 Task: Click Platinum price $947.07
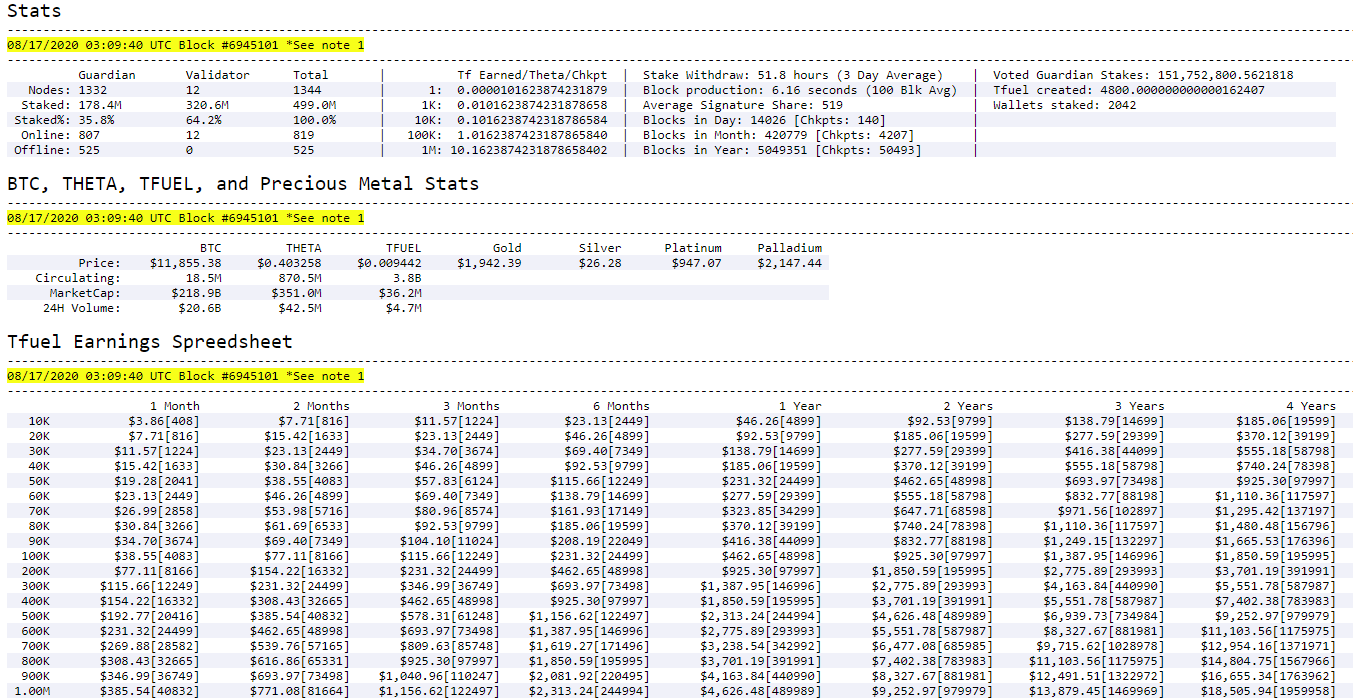tap(697, 263)
